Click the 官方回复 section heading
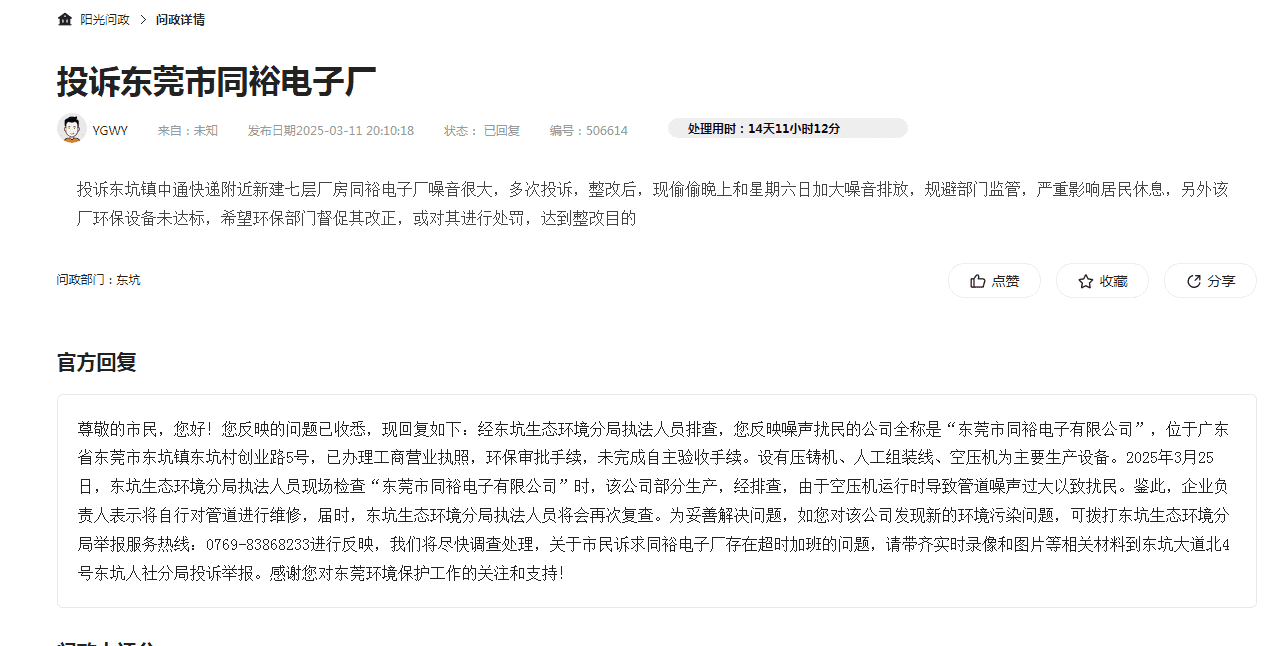Image resolution: width=1280 pixels, height=646 pixels. 96,362
